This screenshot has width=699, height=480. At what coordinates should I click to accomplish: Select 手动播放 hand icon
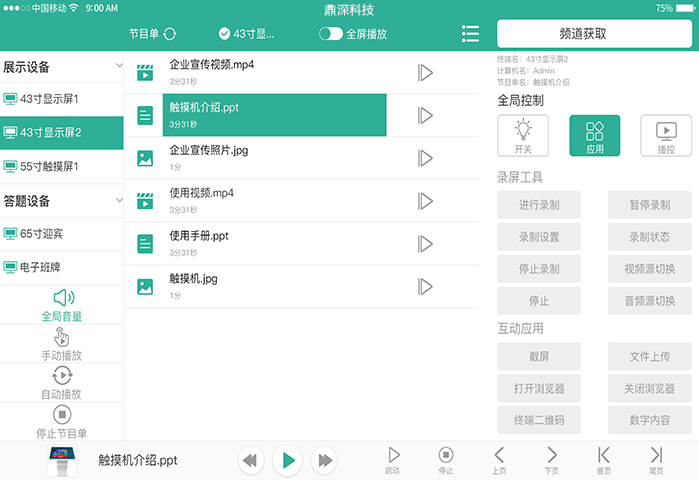pos(62,337)
